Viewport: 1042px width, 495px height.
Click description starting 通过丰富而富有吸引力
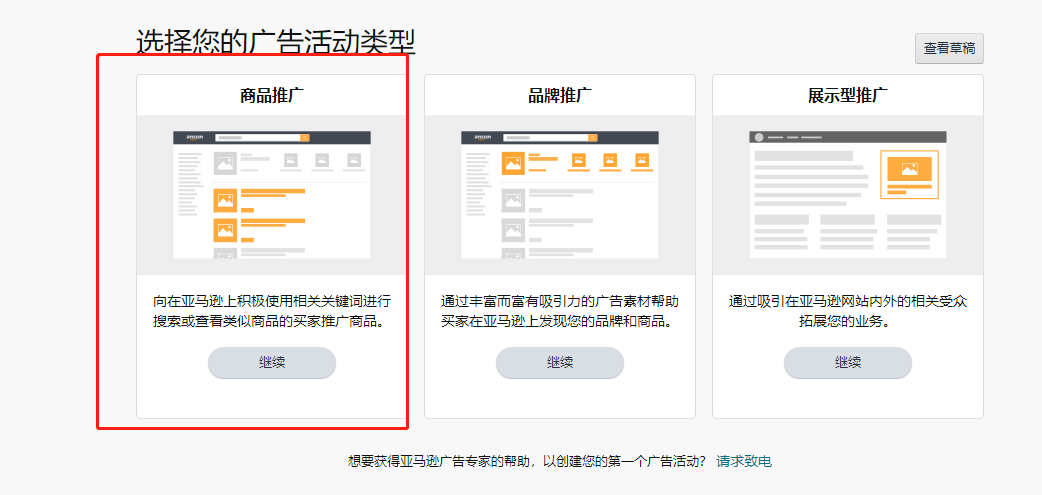[x=560, y=312]
